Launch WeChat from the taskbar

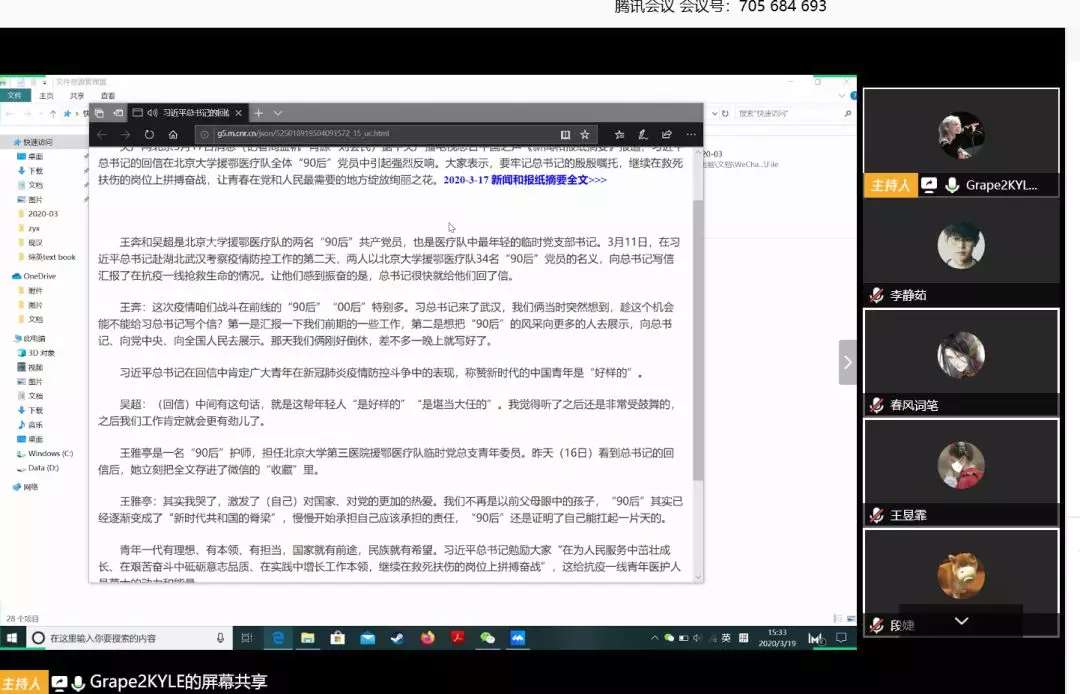tap(487, 638)
